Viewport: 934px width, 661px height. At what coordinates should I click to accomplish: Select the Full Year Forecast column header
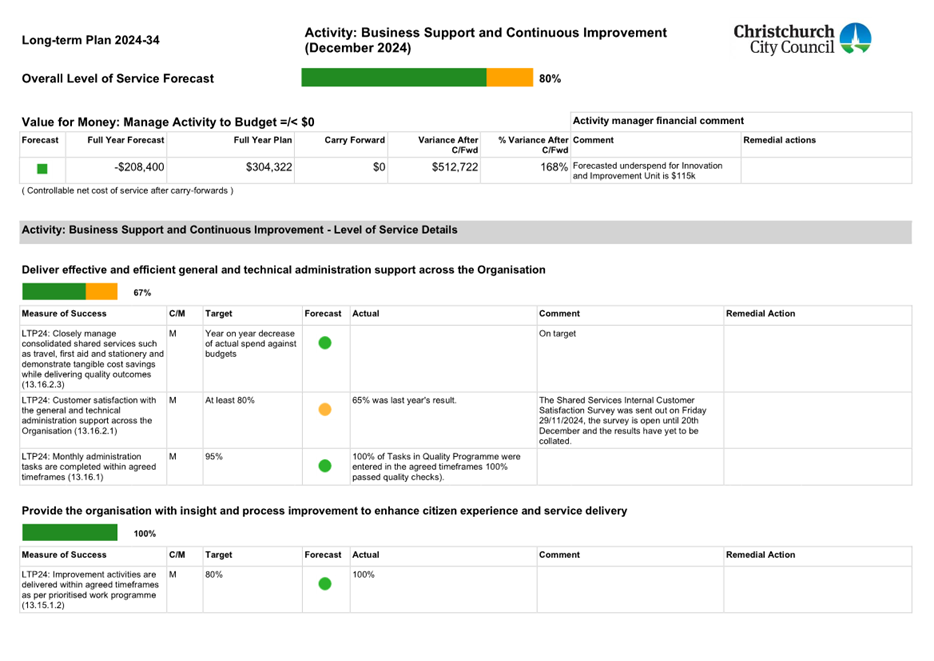click(125, 141)
